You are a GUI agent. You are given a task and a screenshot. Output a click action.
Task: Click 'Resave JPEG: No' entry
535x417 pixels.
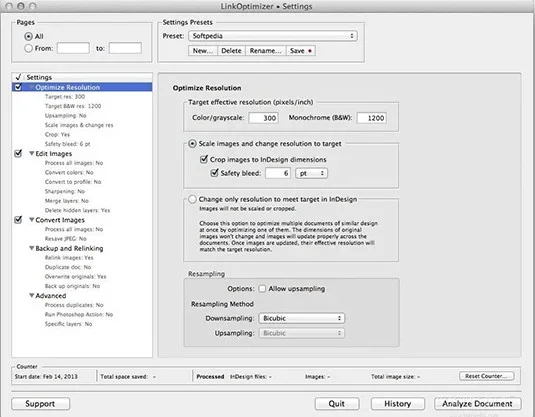[x=66, y=239]
